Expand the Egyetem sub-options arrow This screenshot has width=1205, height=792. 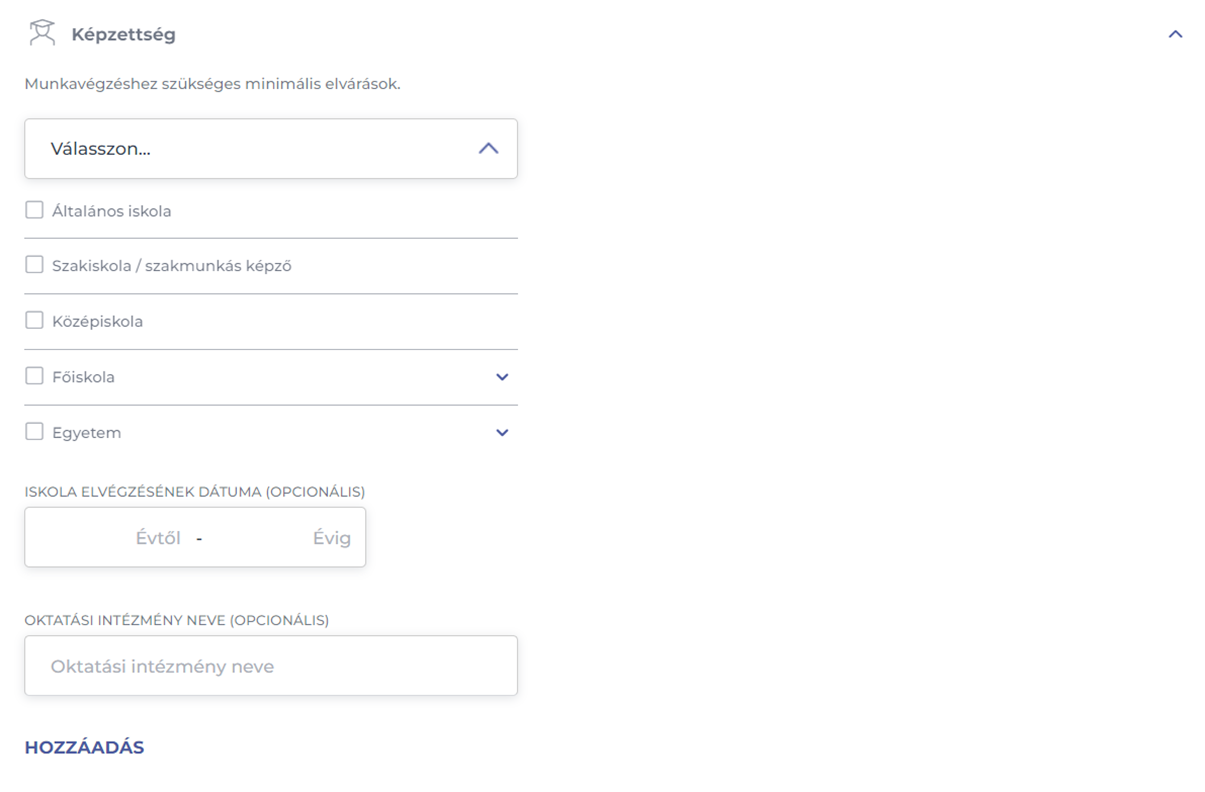point(502,433)
